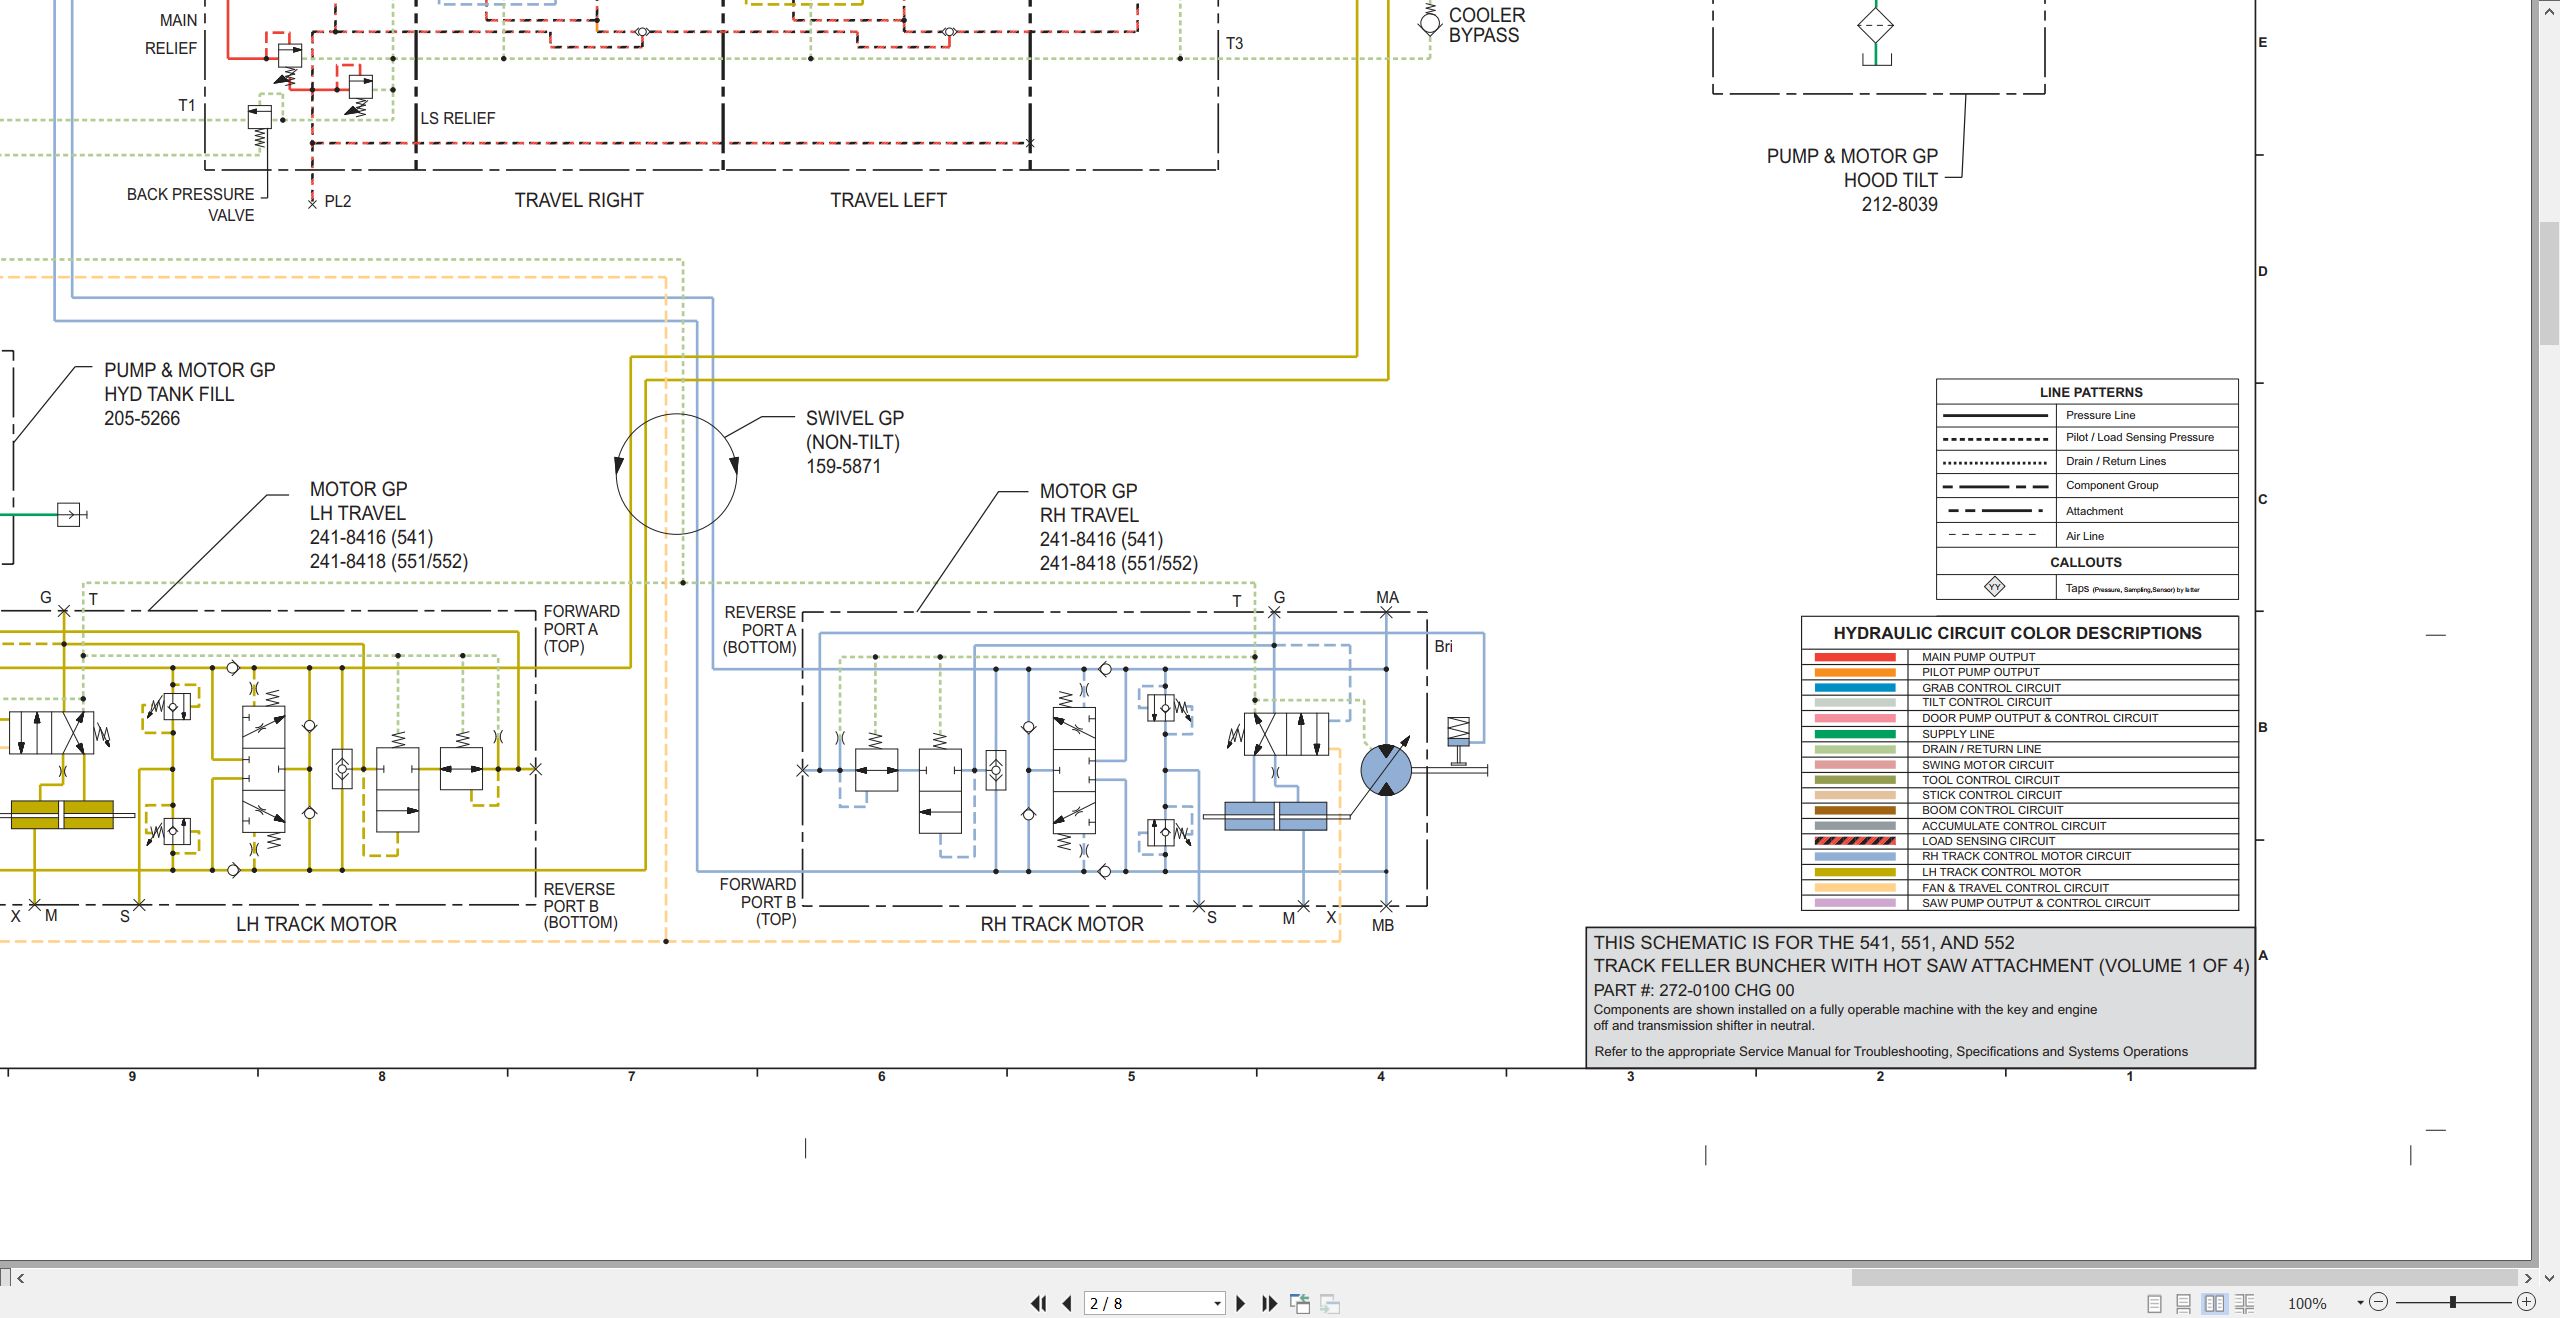Click the Air Line legend row

pyautogui.click(x=2087, y=536)
